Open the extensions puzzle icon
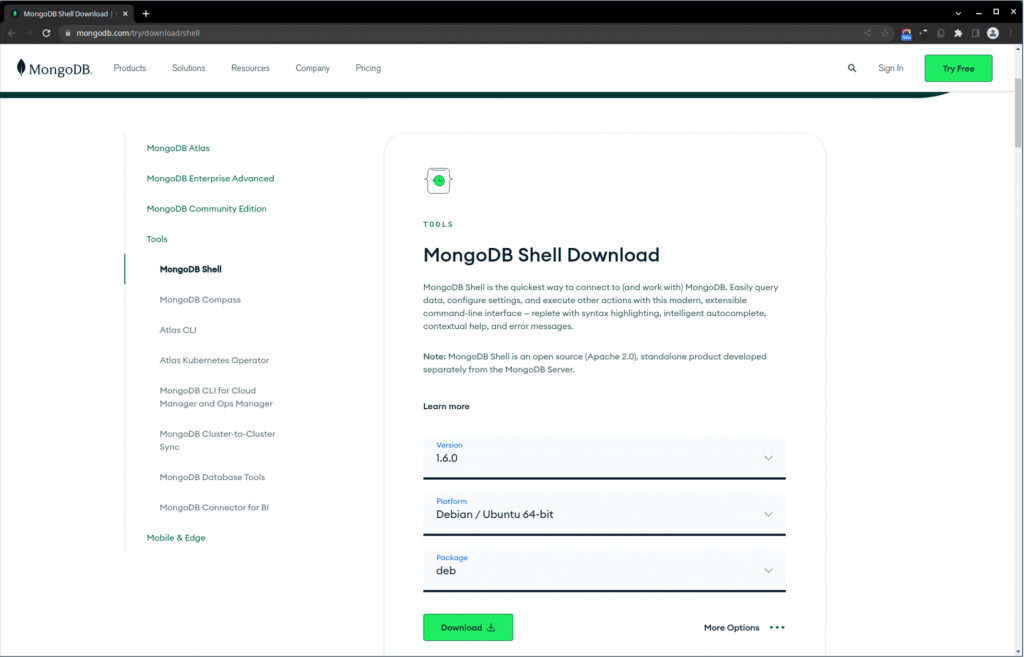The height and width of the screenshot is (657, 1024). pos(958,33)
